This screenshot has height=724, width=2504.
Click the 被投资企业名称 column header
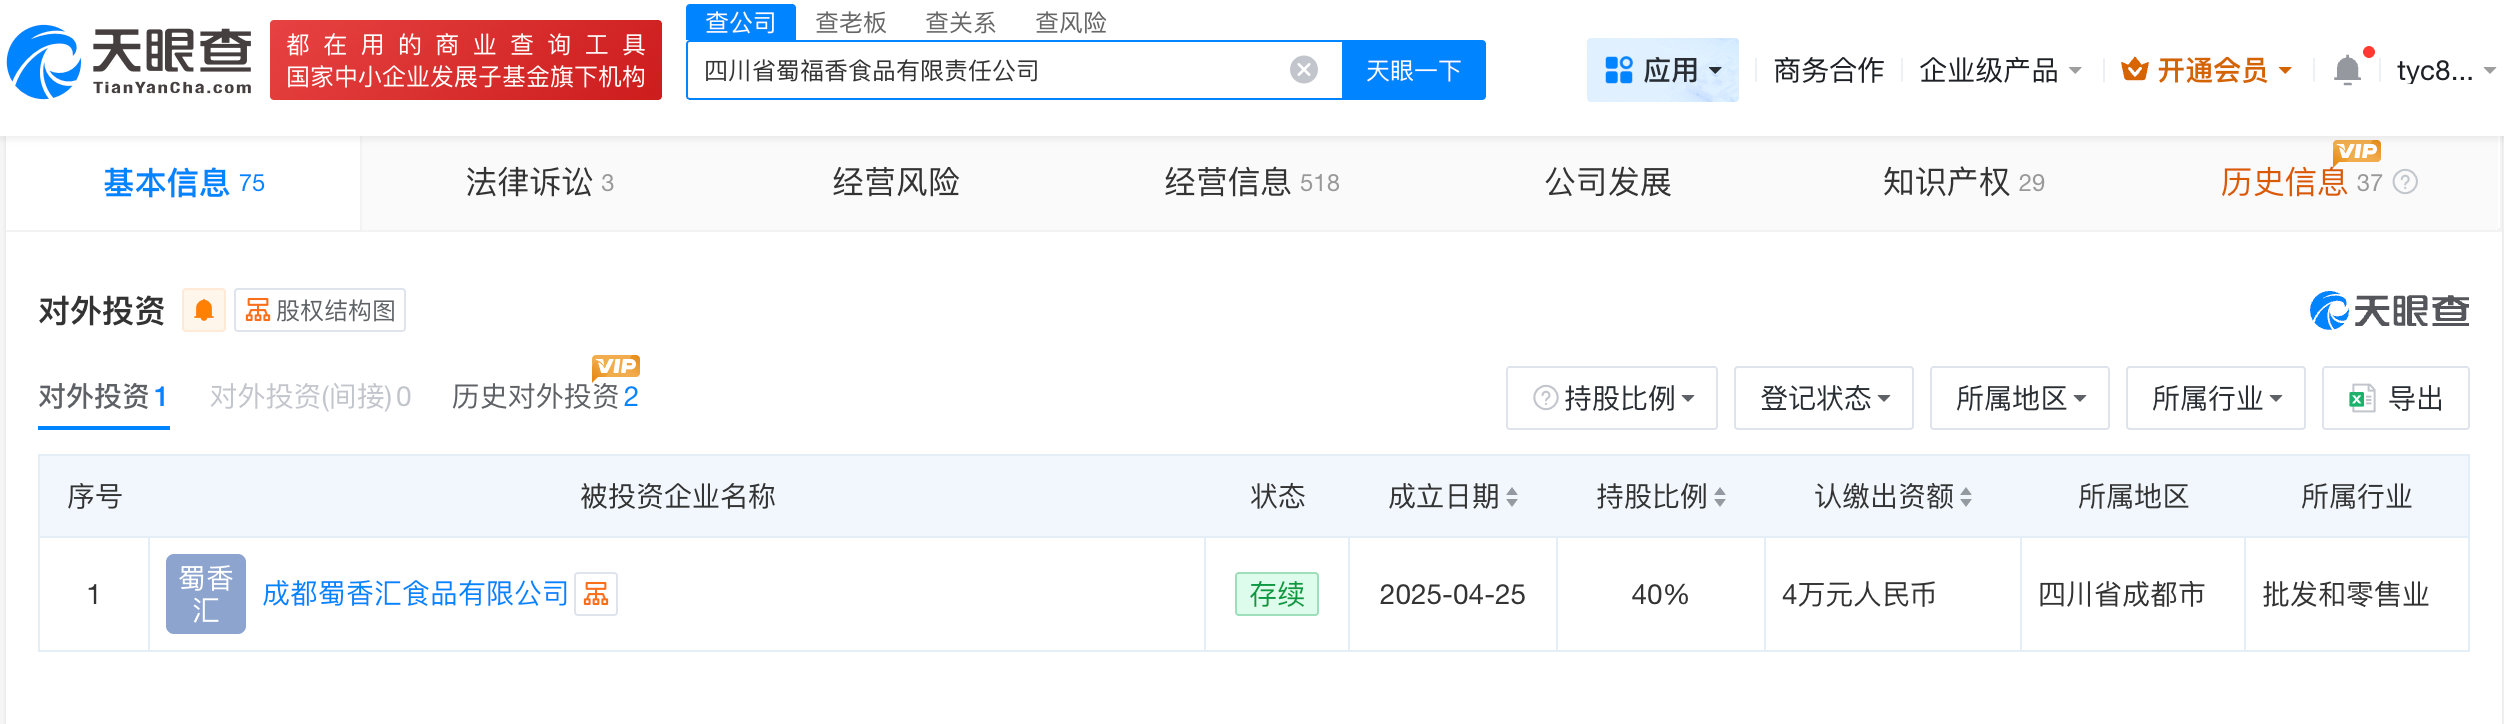click(x=678, y=497)
